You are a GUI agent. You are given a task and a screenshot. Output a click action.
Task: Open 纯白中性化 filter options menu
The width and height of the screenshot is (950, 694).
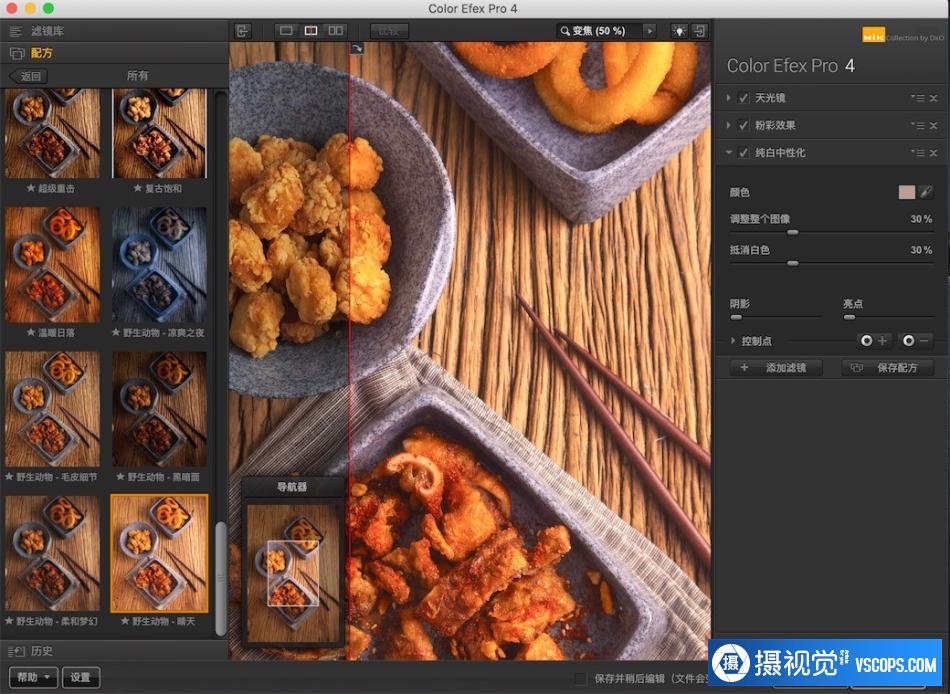pyautogui.click(x=918, y=153)
